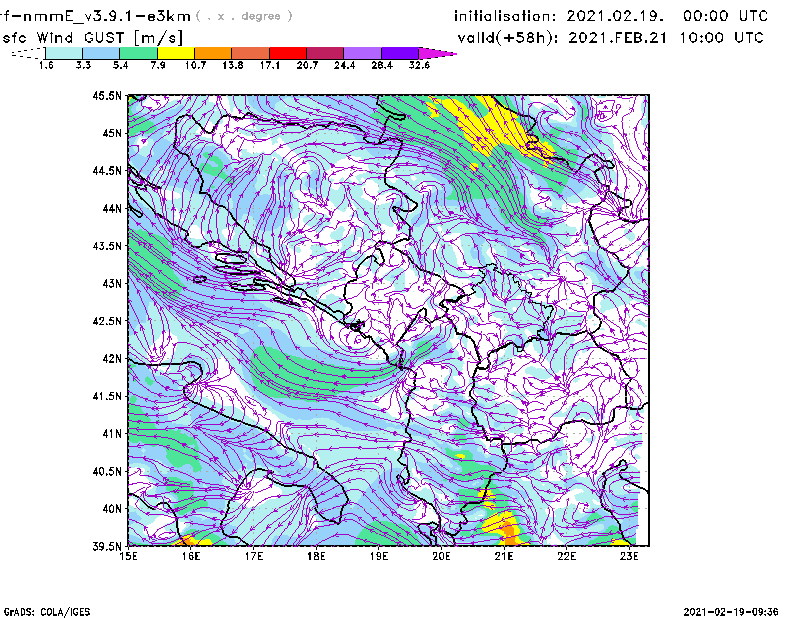Image resolution: width=800 pixels, height=618 pixels.
Task: Click the 40.5N latitude label
Action: (x=107, y=471)
